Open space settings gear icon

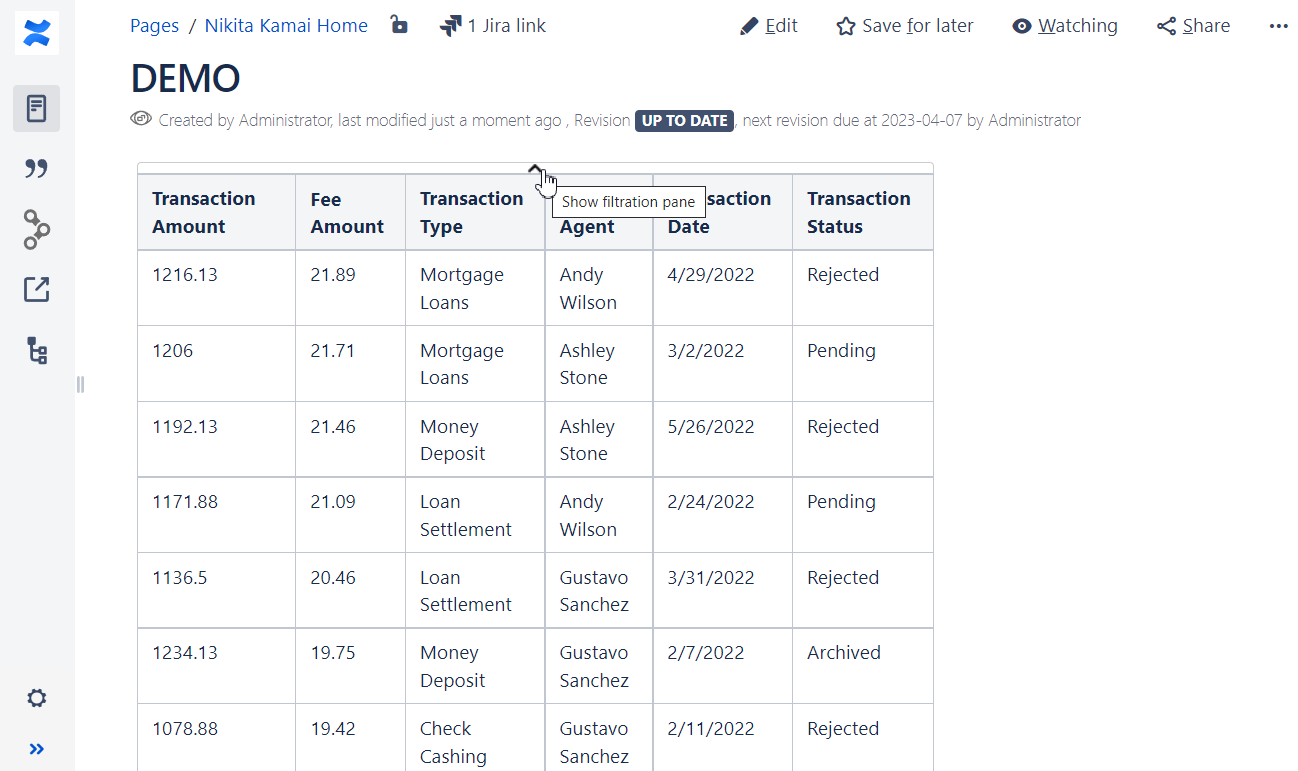(x=37, y=698)
